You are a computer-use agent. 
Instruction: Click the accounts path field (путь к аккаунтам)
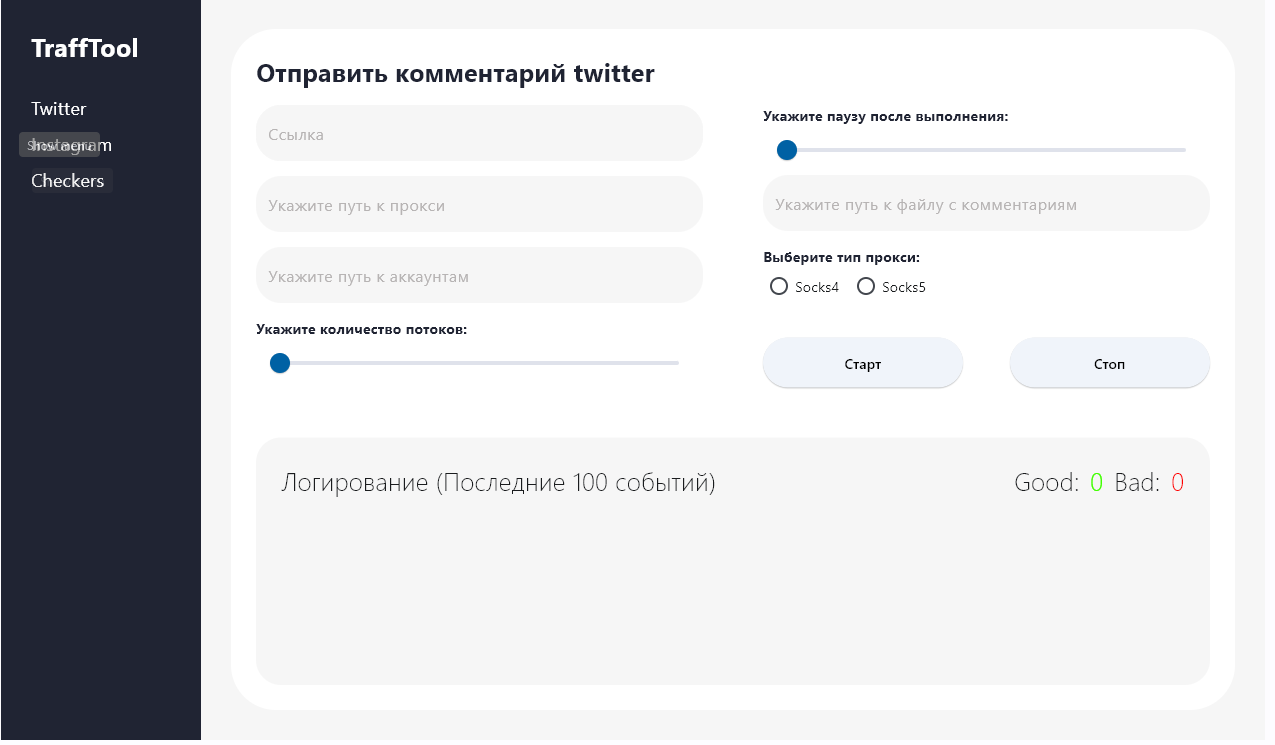(x=479, y=276)
